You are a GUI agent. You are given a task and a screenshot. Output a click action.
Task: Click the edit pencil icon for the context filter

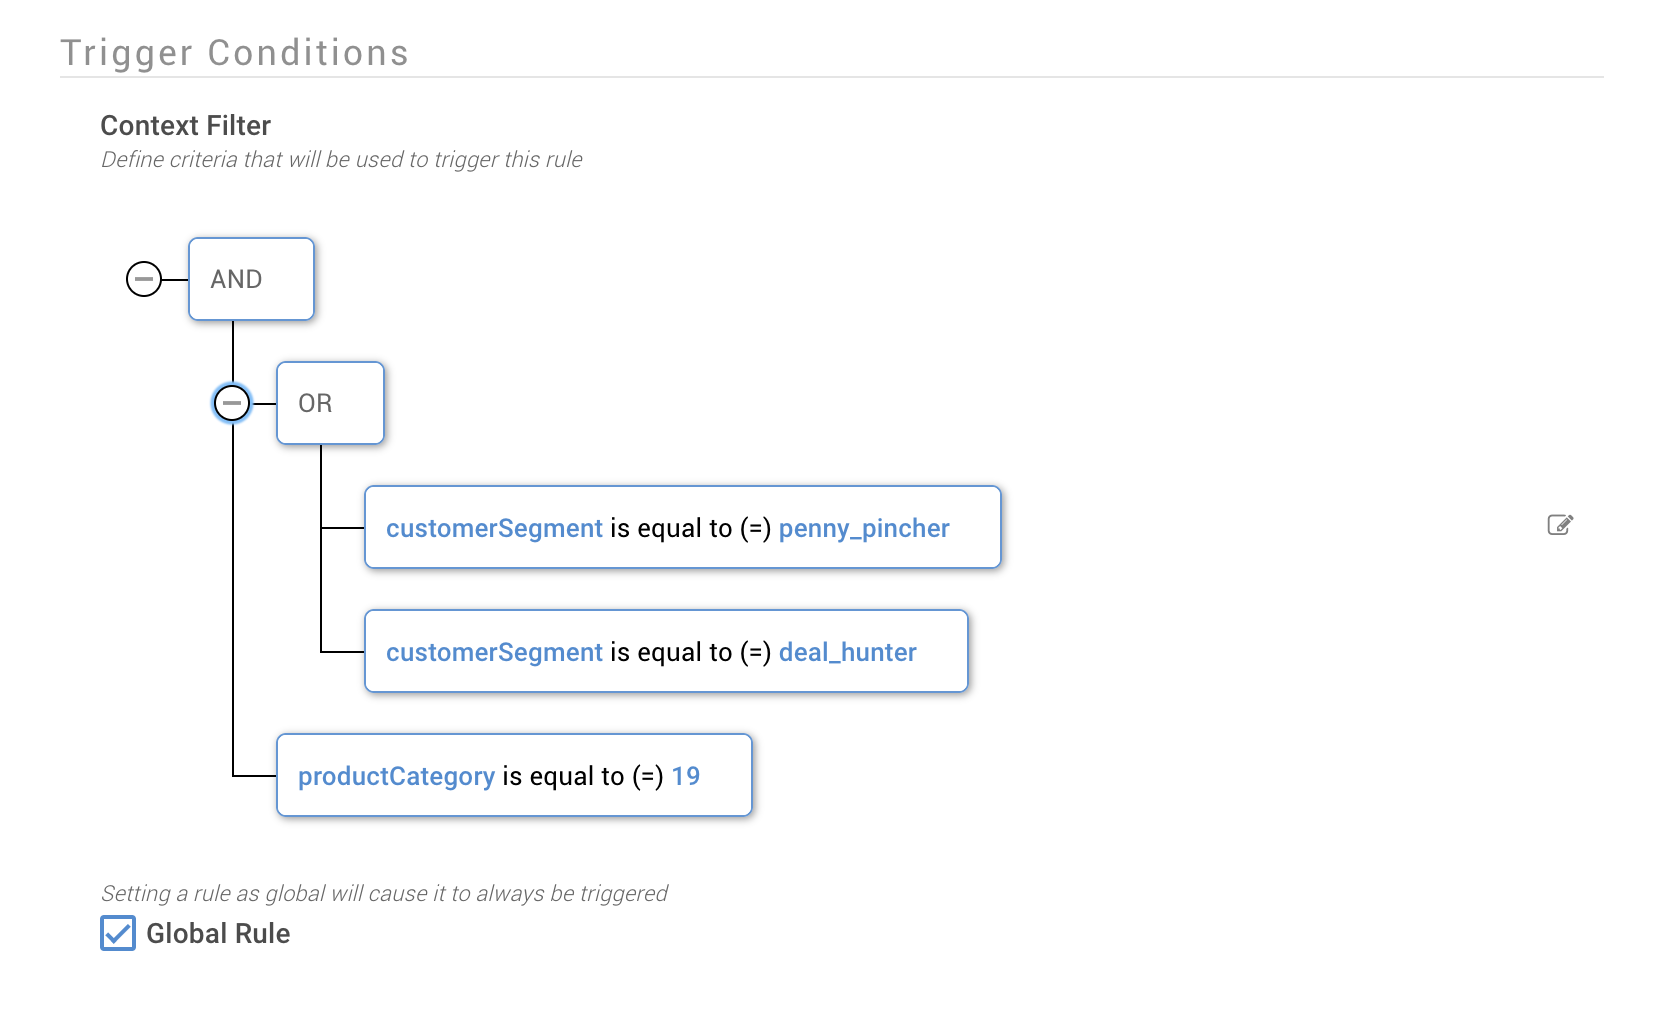(1560, 525)
